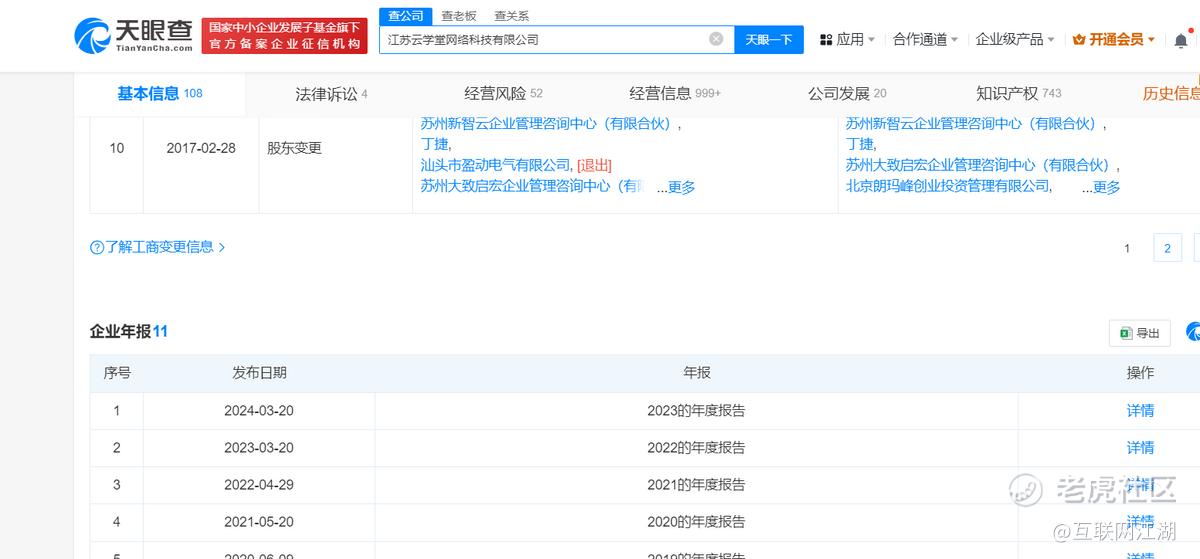This screenshot has height=559, width=1200.
Task: Switch to 法律诉讼 tab
Action: pos(331,94)
